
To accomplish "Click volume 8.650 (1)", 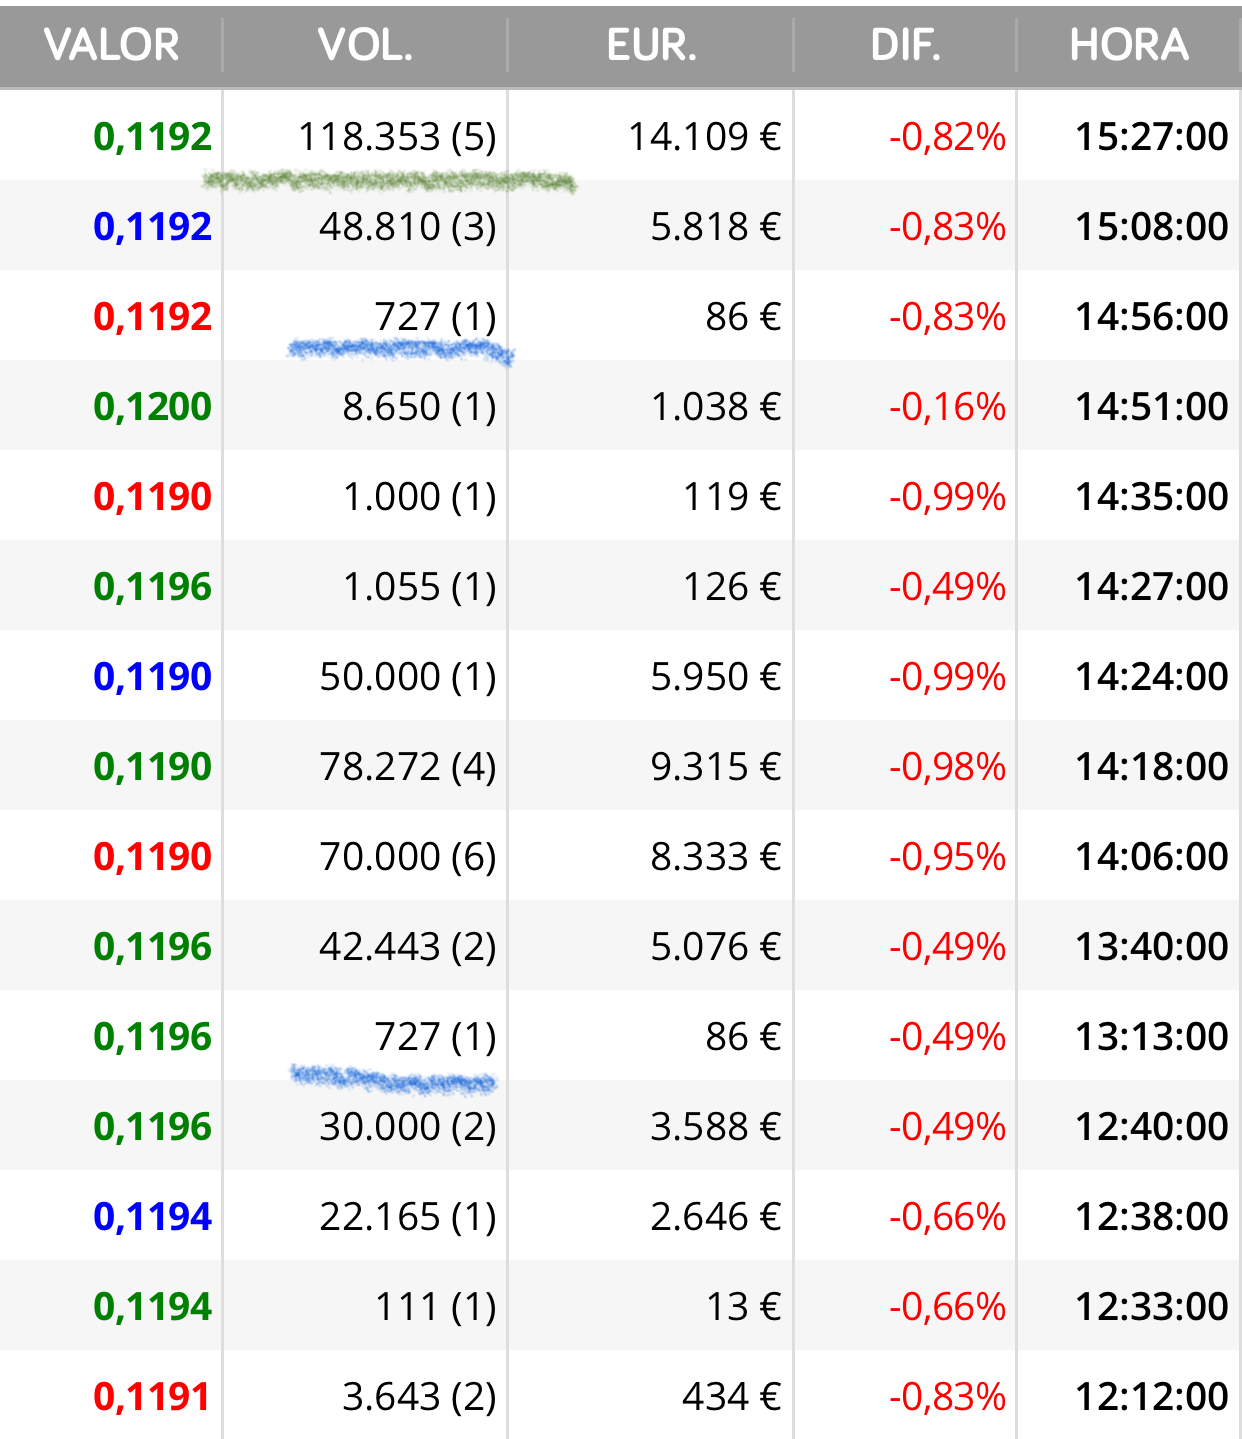I will pyautogui.click(x=419, y=407).
